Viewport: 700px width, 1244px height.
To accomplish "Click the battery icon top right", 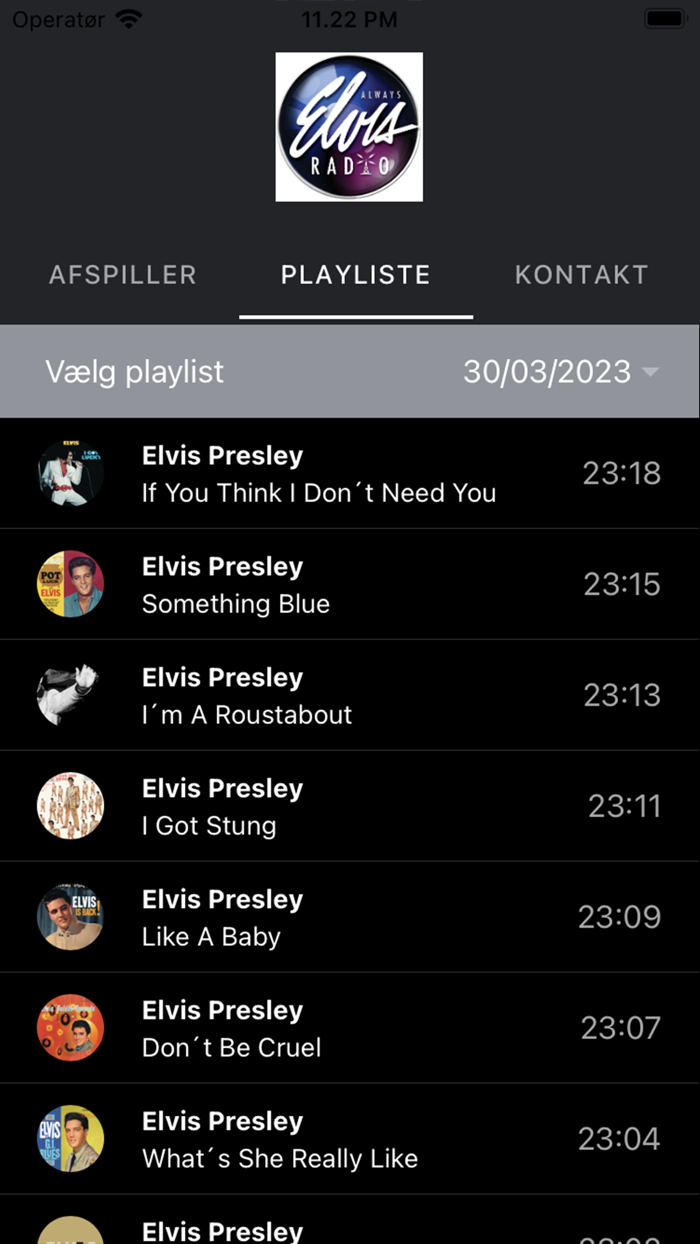I will [664, 17].
